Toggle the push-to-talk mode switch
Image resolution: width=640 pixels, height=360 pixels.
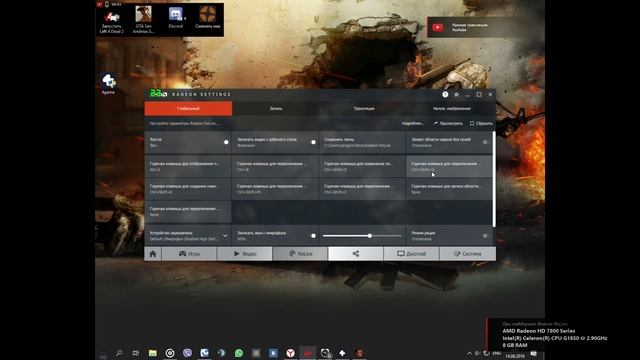click(485, 236)
